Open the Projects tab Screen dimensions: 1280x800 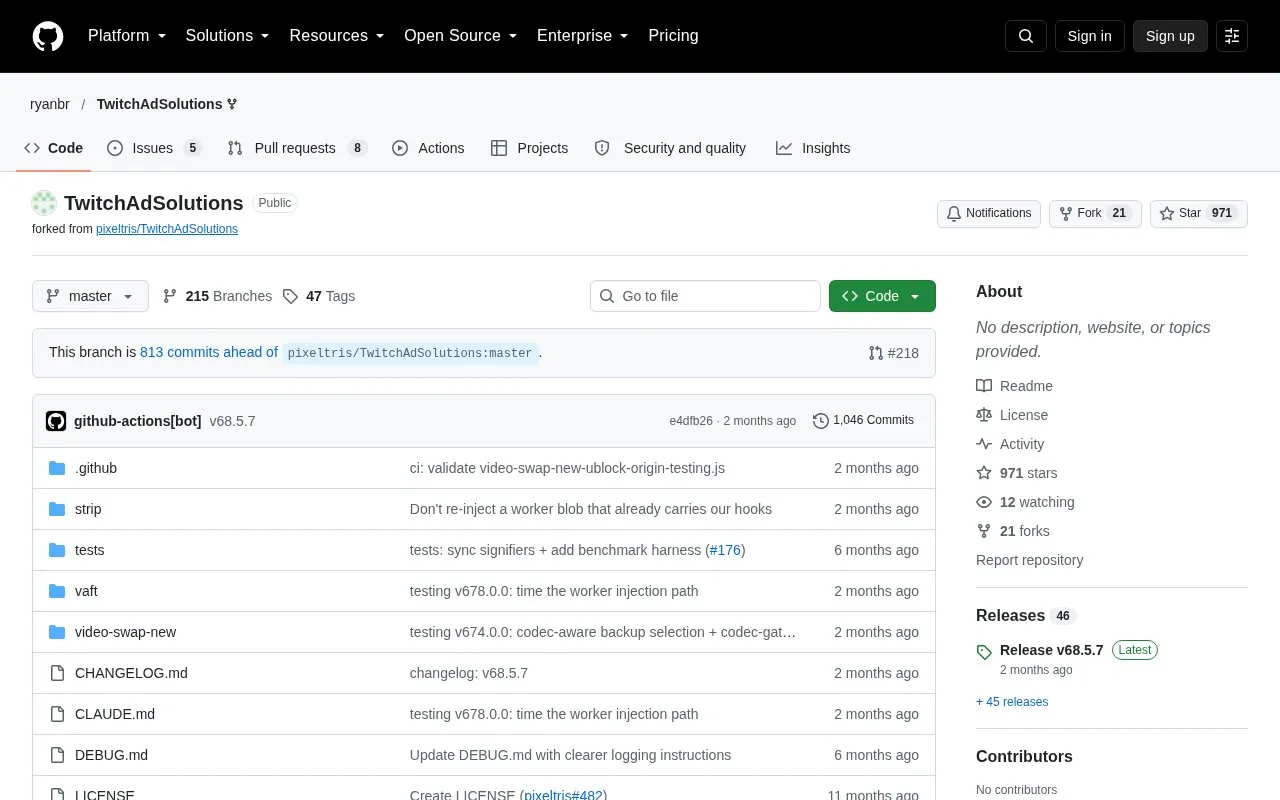click(x=529, y=148)
